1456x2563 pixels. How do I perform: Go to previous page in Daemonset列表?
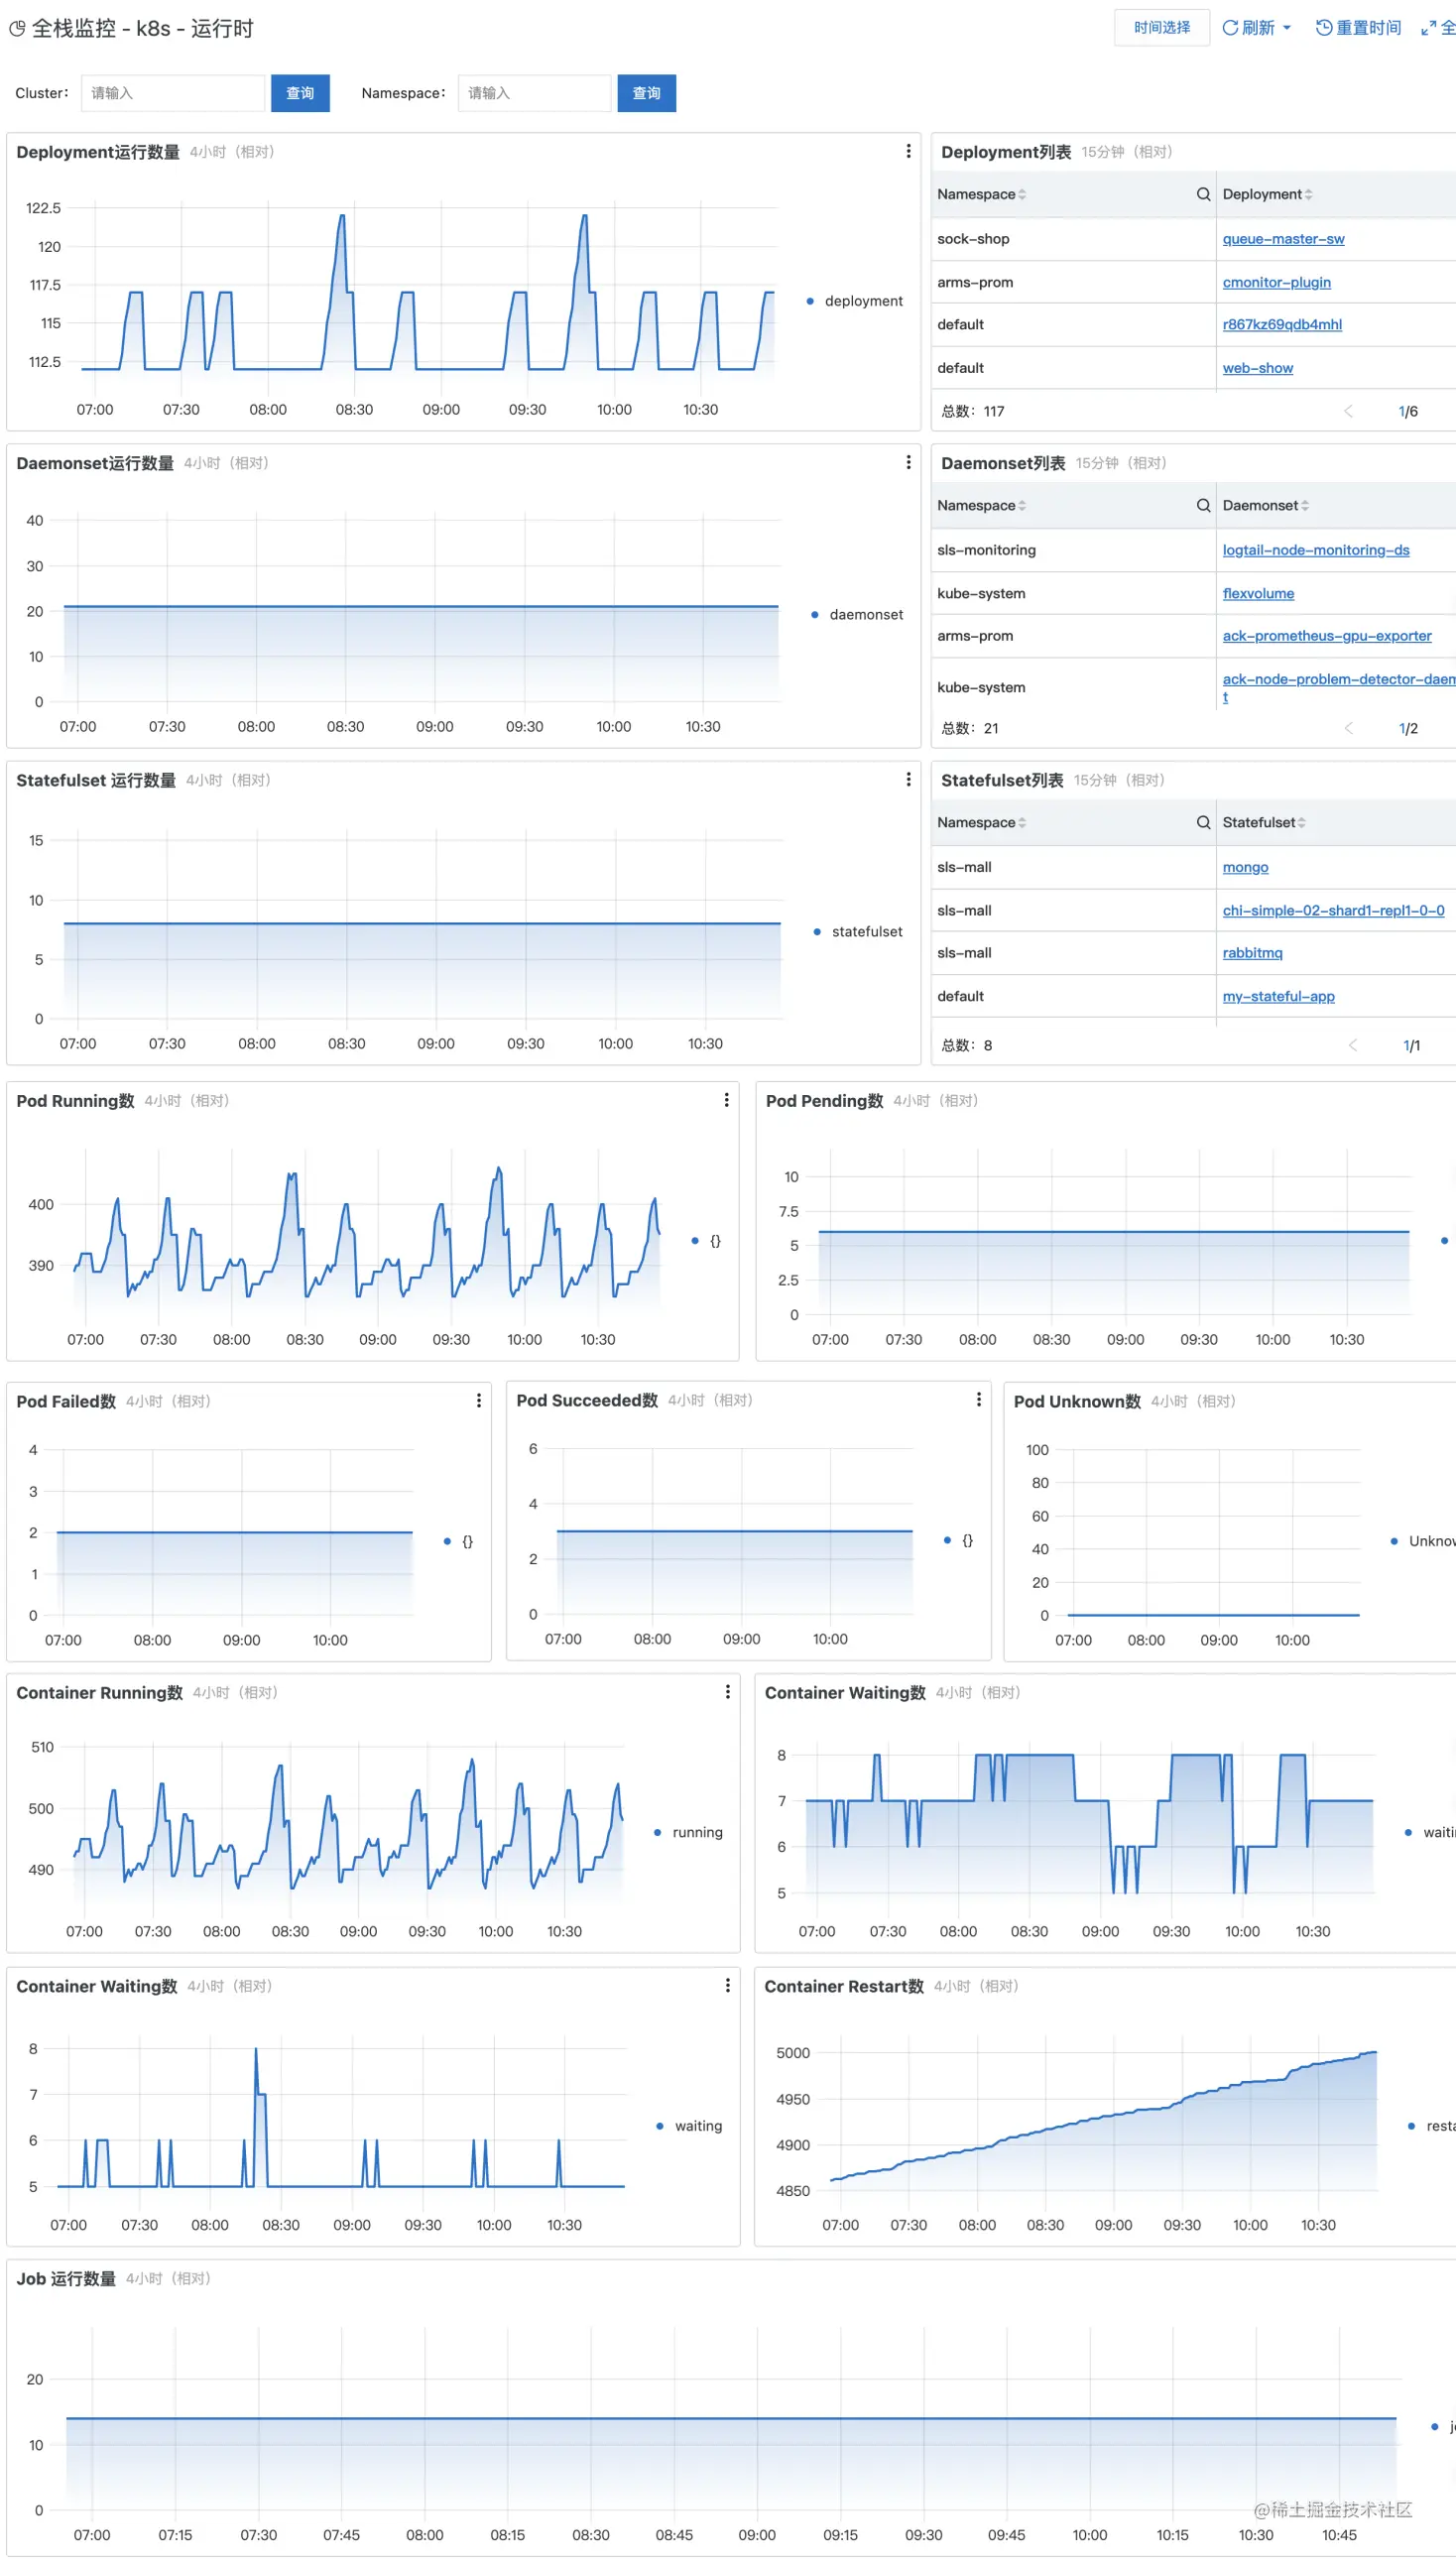1348,728
